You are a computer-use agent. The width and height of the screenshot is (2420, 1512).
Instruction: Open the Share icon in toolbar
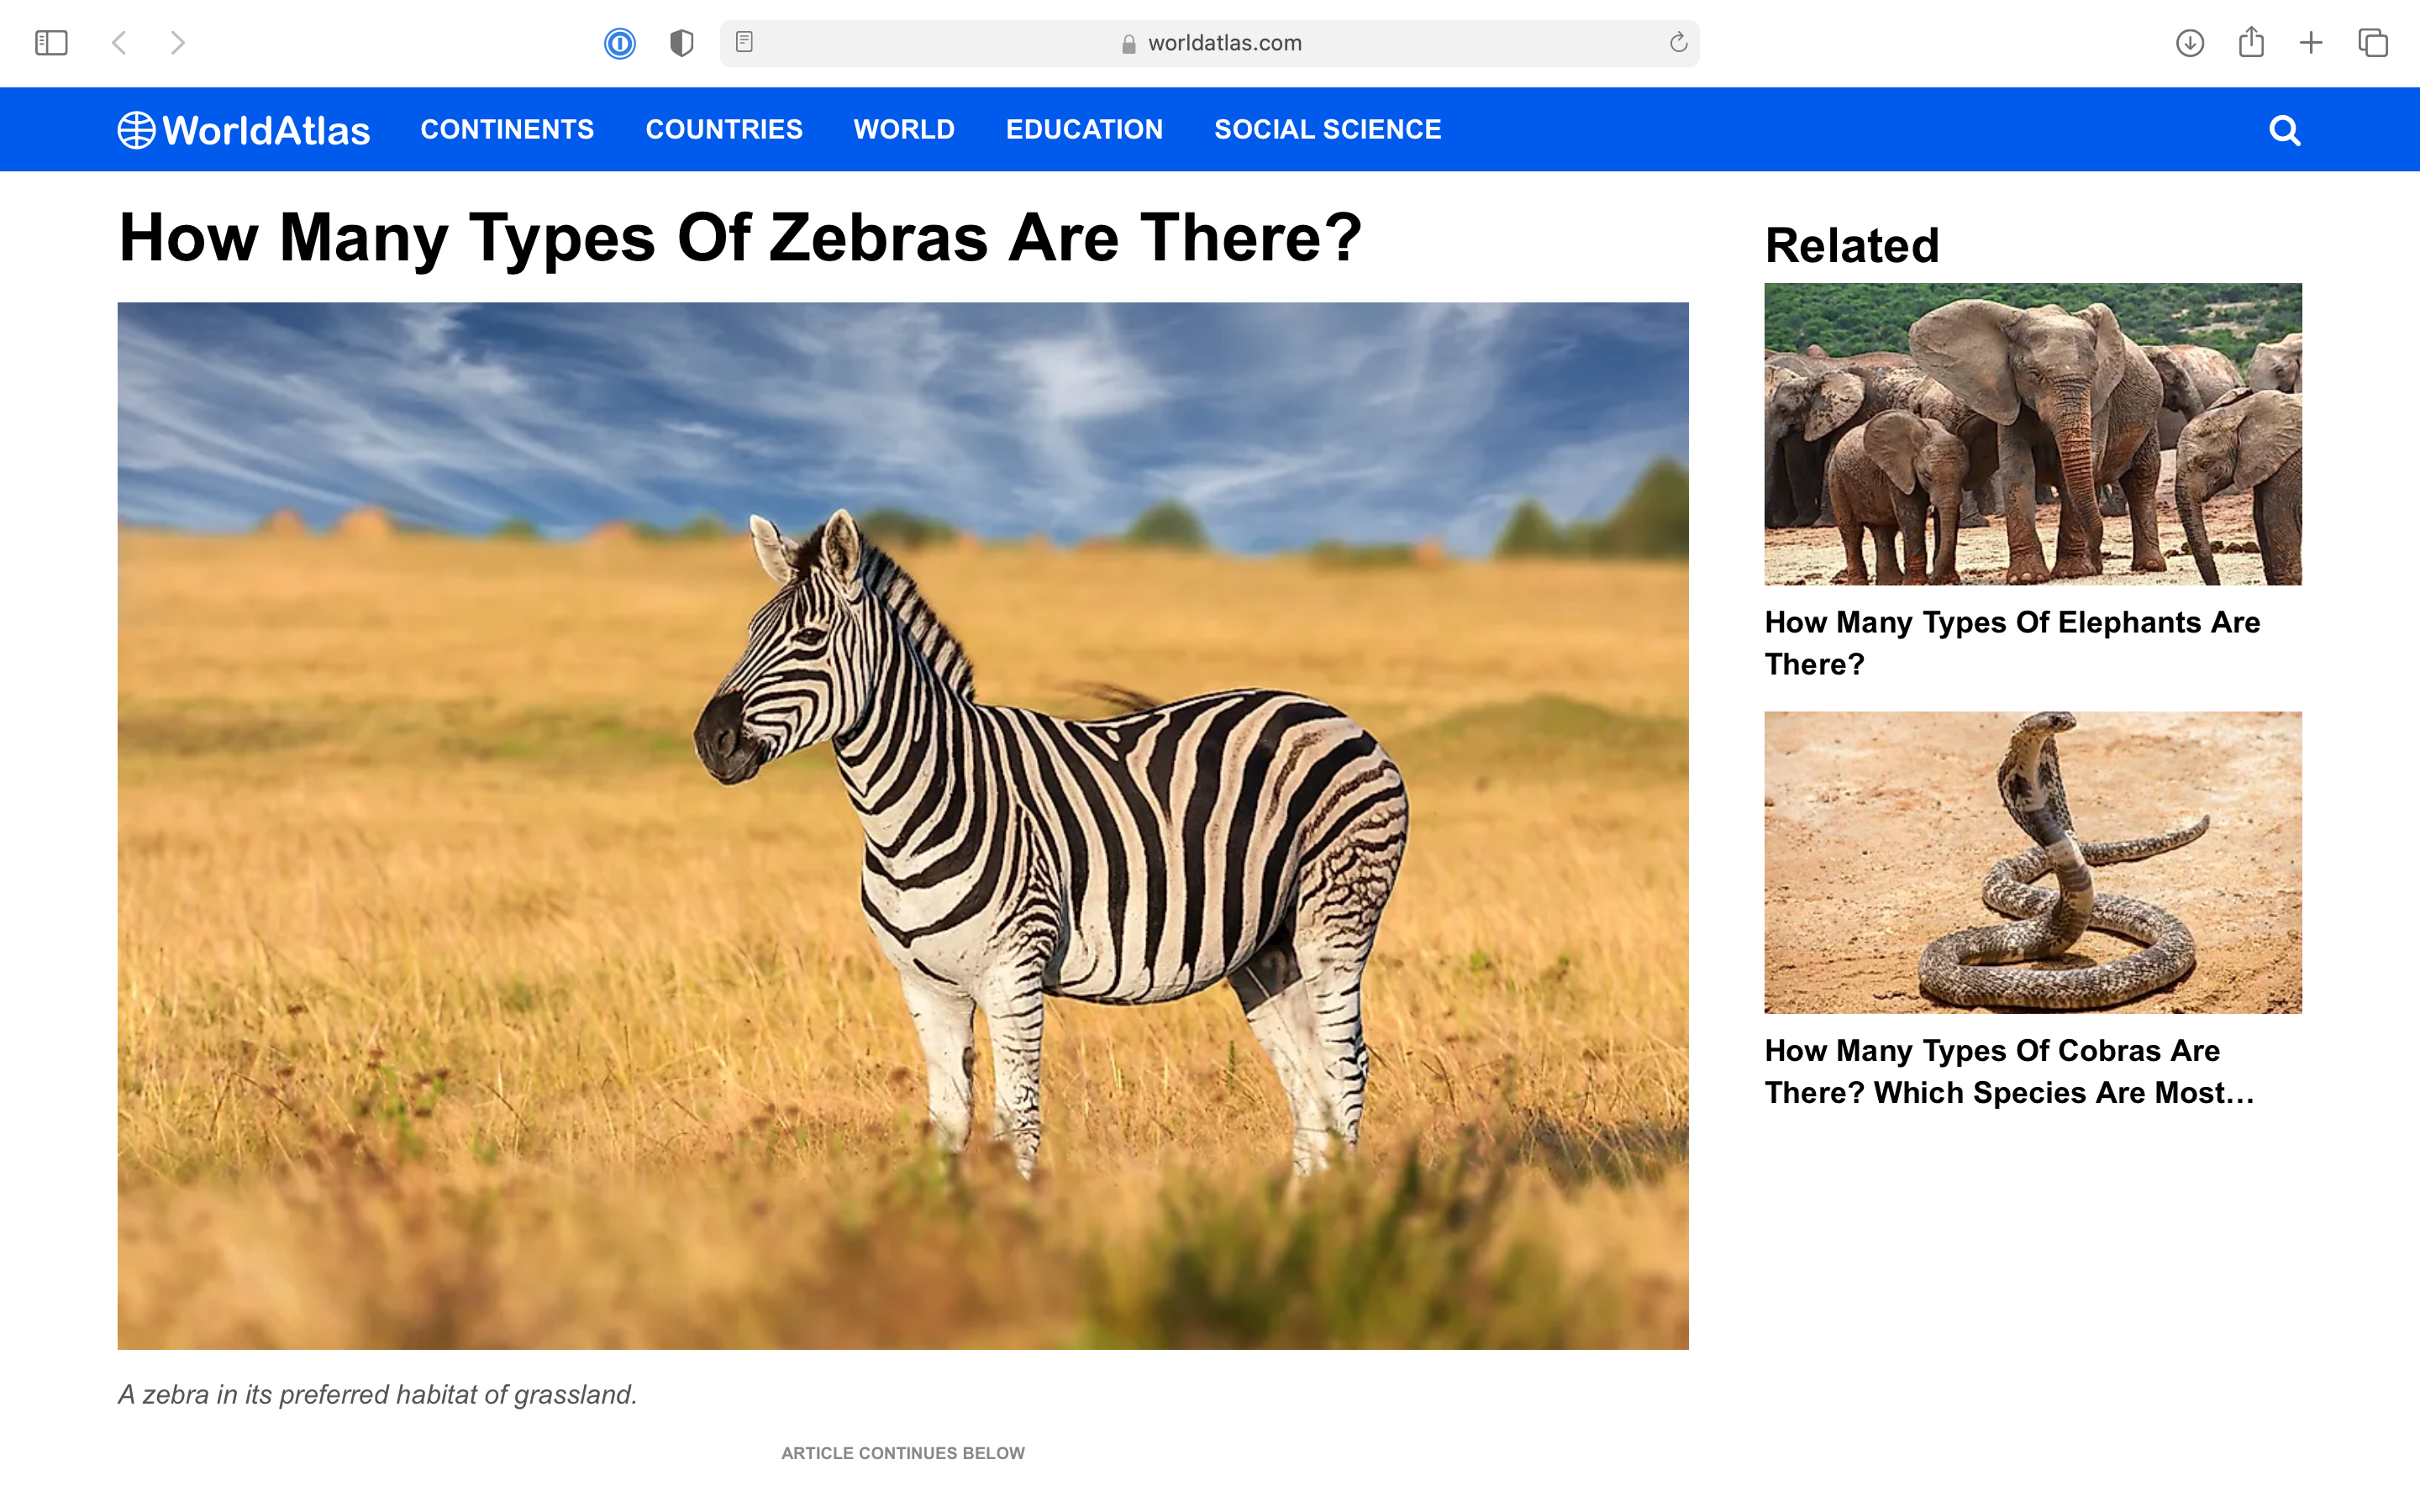[2251, 42]
